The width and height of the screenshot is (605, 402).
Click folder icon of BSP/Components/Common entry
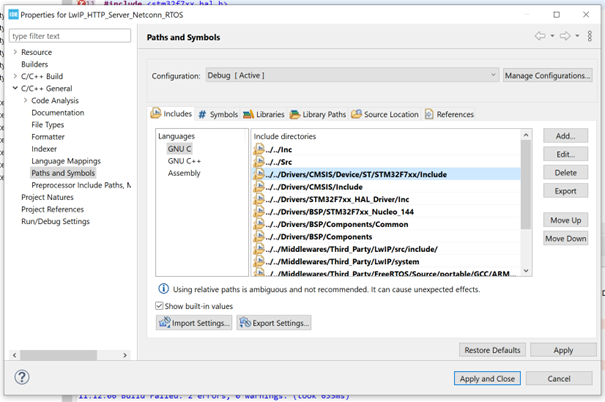(259, 224)
